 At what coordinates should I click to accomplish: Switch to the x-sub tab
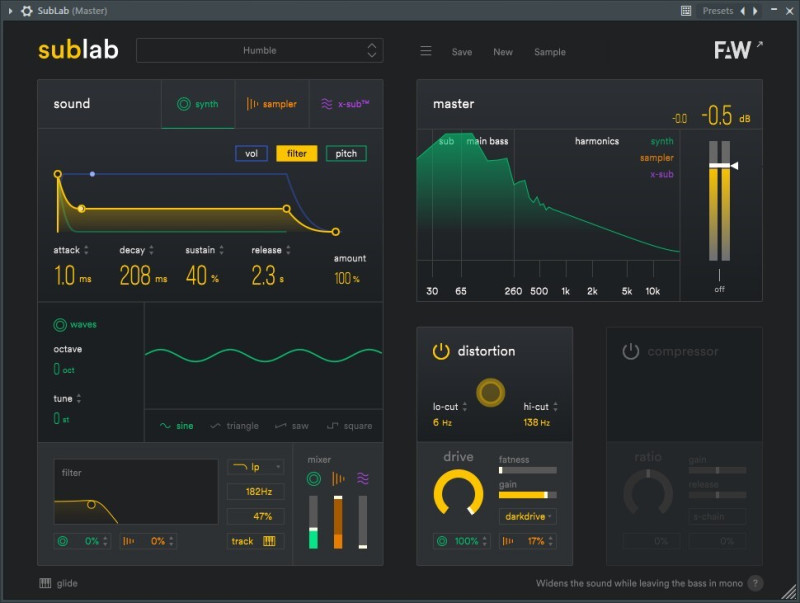[345, 104]
